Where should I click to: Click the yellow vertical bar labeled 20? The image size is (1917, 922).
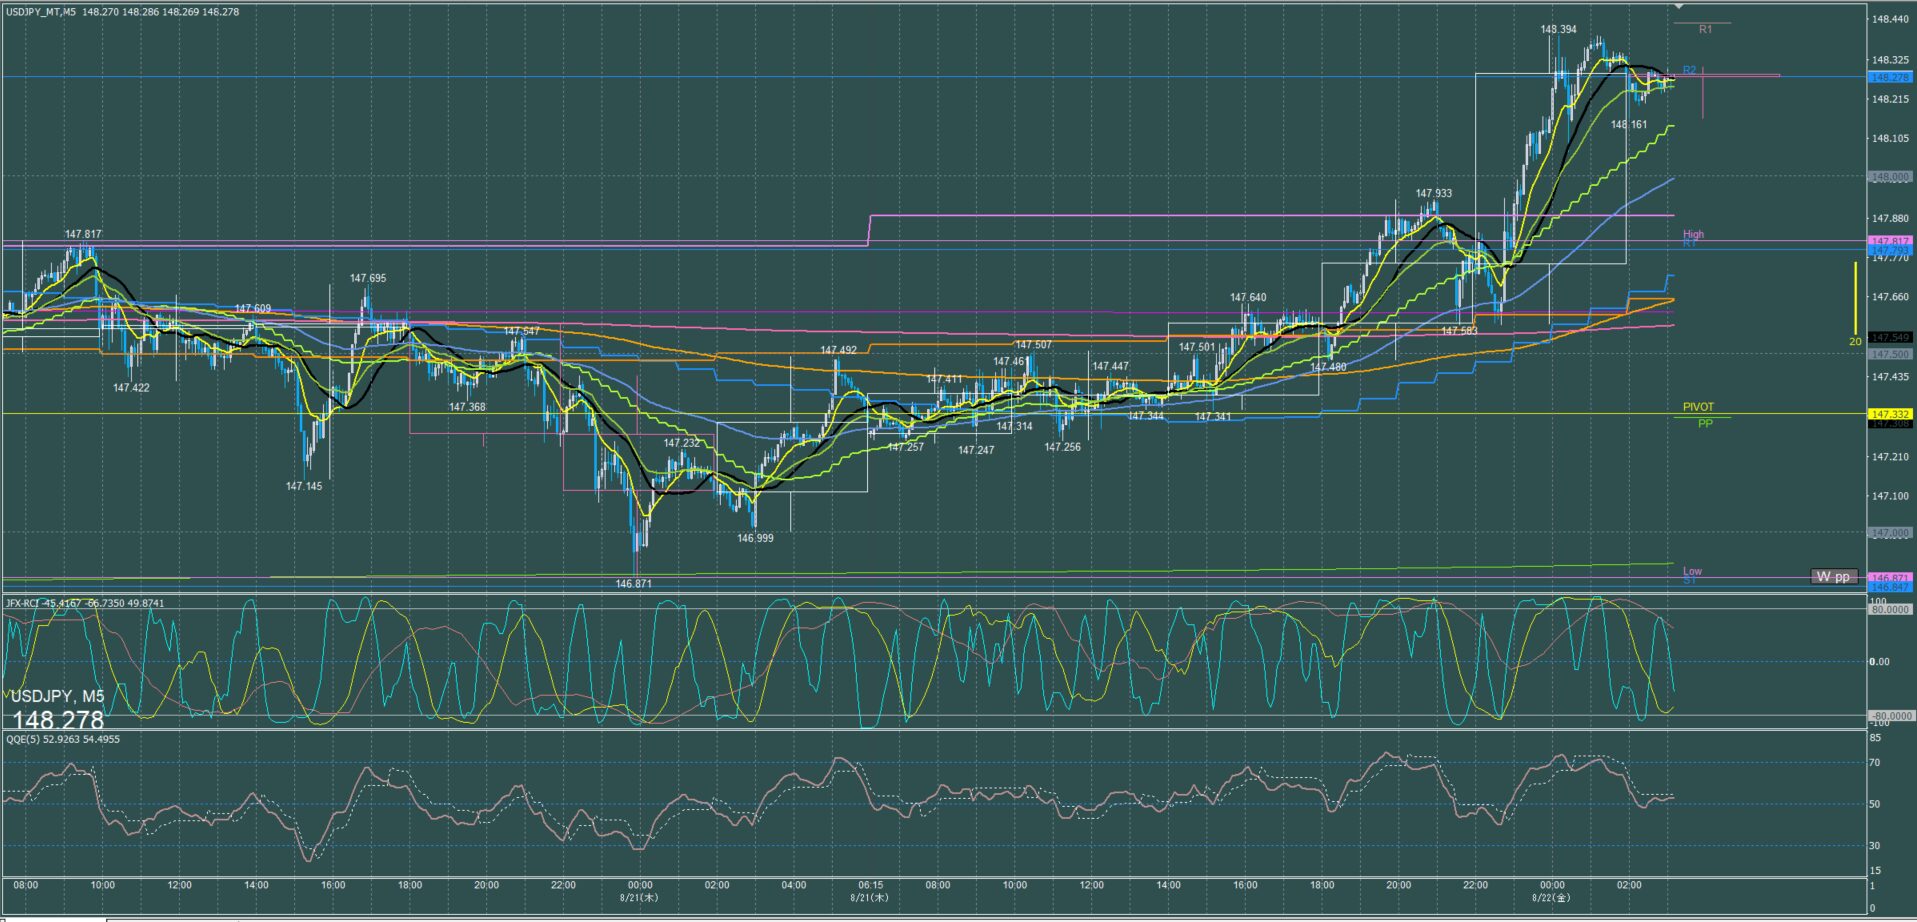(x=1855, y=298)
